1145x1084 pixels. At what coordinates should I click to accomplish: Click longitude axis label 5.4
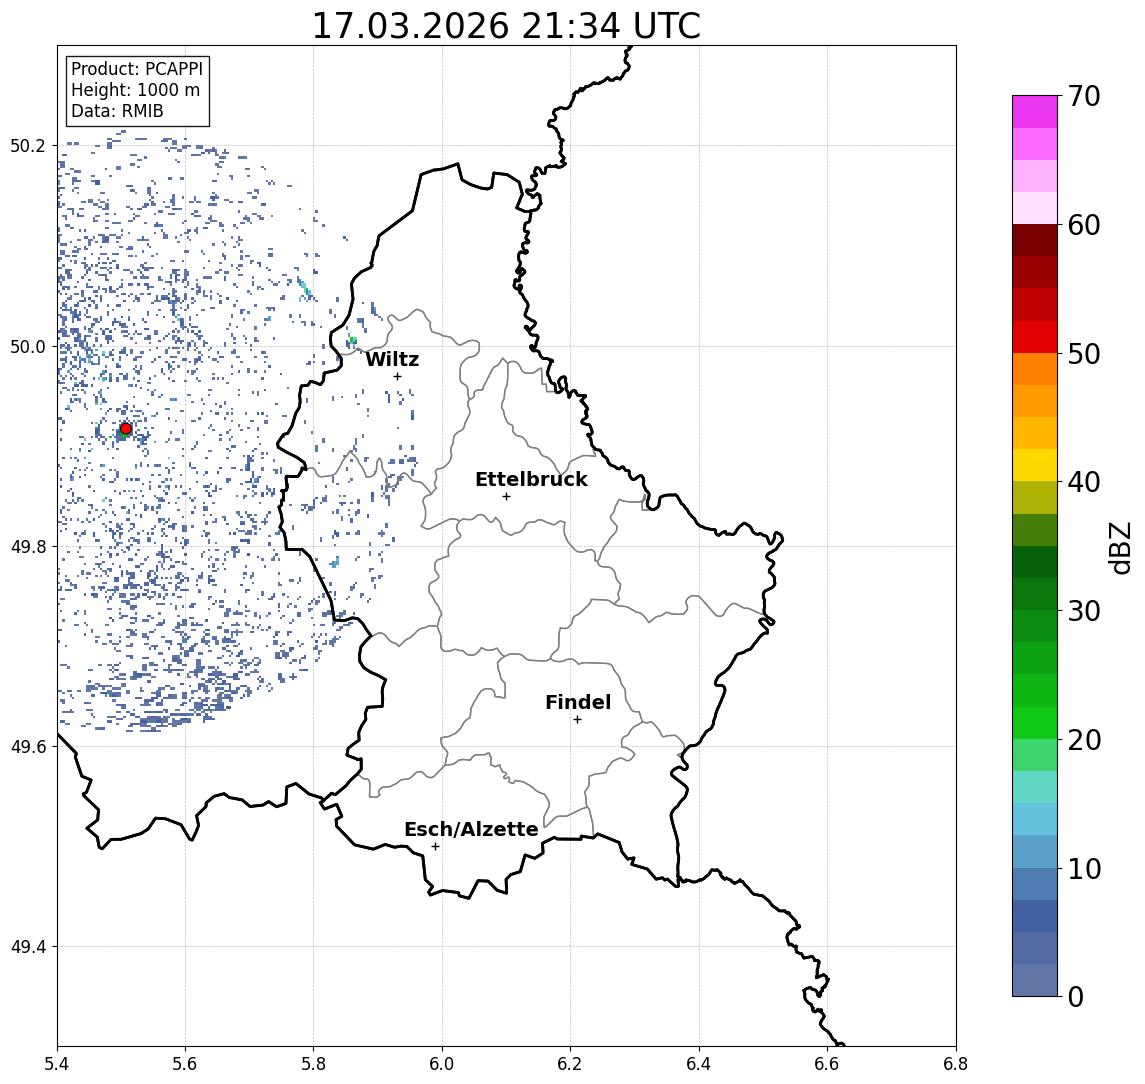57,1064
